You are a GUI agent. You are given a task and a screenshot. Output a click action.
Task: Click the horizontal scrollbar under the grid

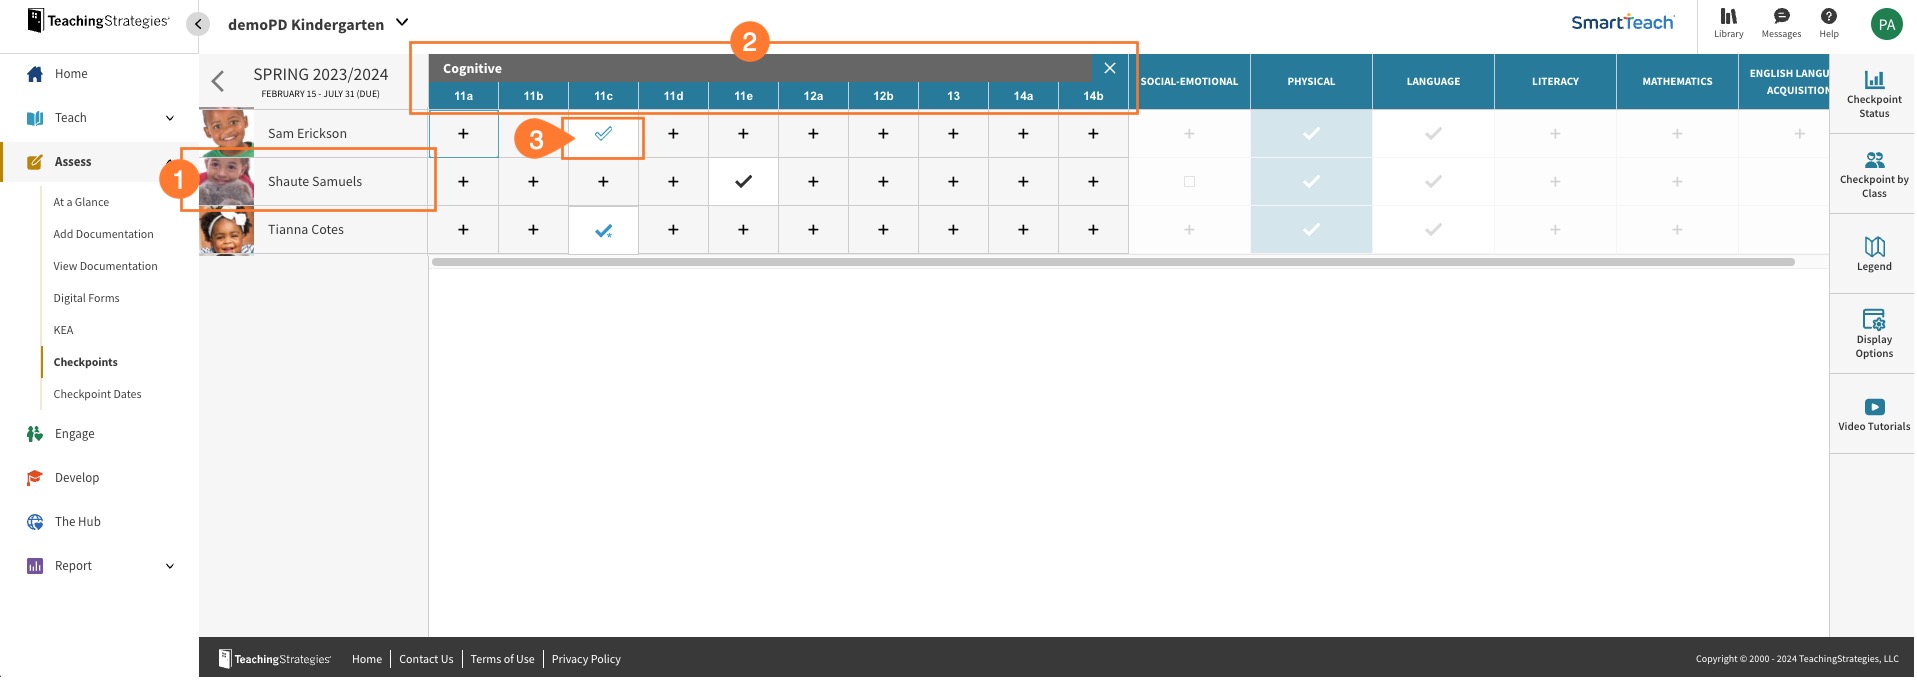1112,262
